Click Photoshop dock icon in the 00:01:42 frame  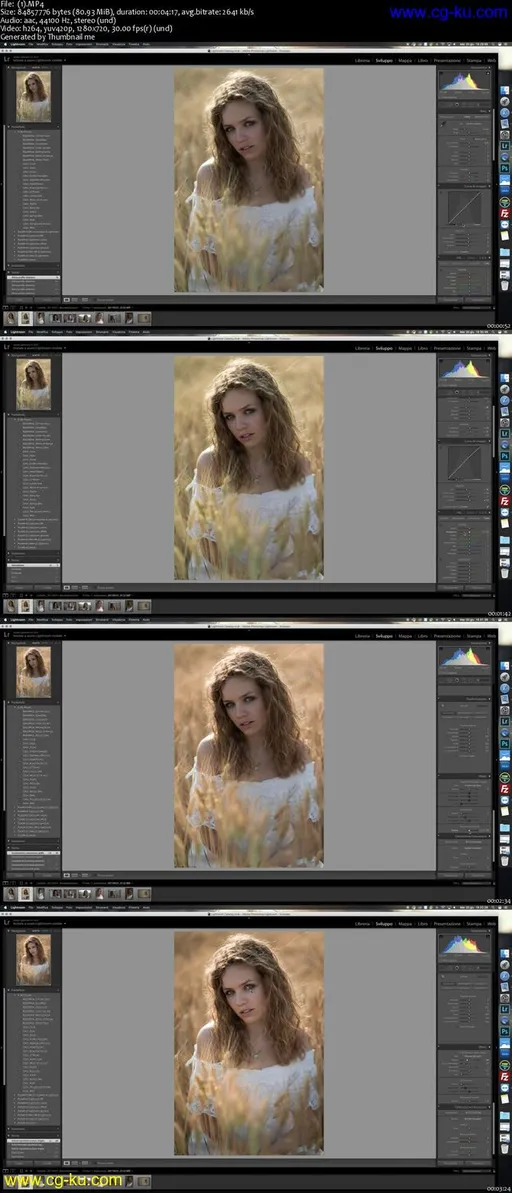(504, 455)
